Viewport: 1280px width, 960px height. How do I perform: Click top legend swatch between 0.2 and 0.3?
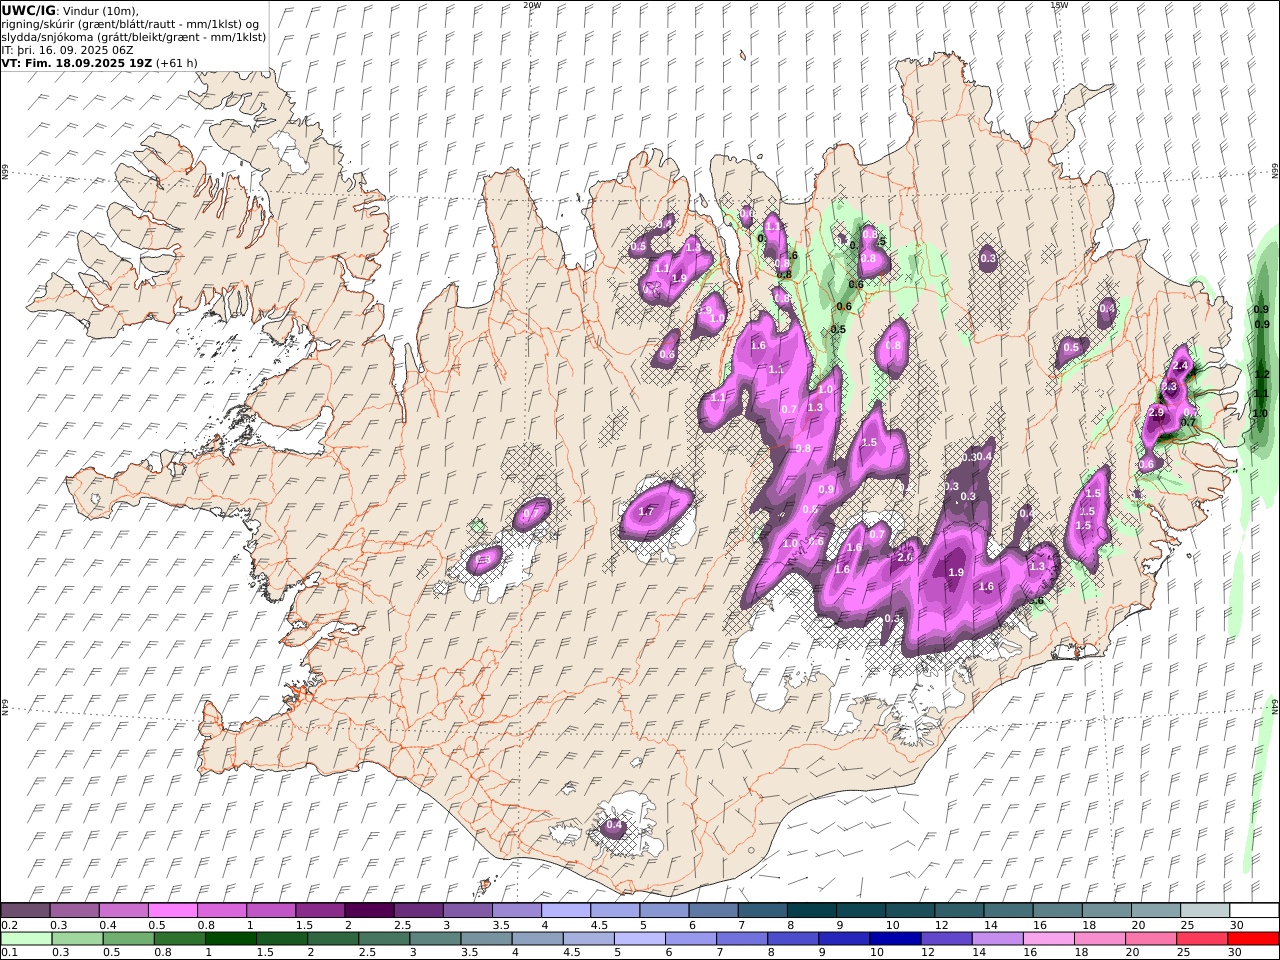tap(25, 910)
